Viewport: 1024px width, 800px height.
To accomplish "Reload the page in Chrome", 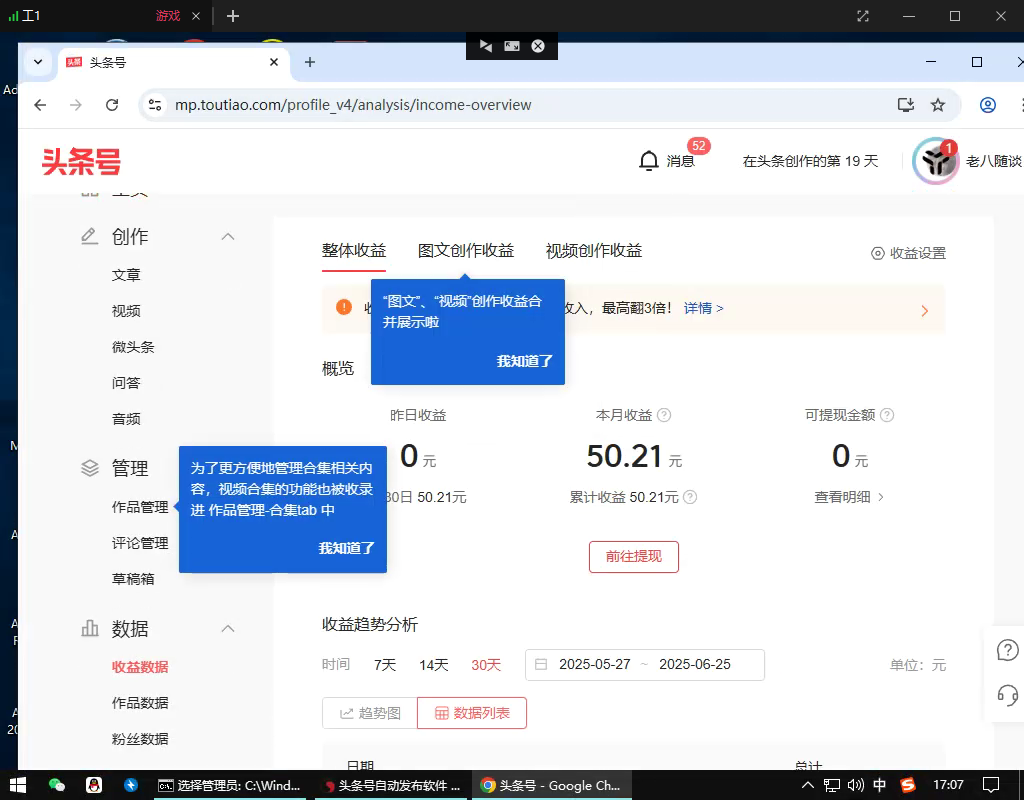I will tap(112, 105).
